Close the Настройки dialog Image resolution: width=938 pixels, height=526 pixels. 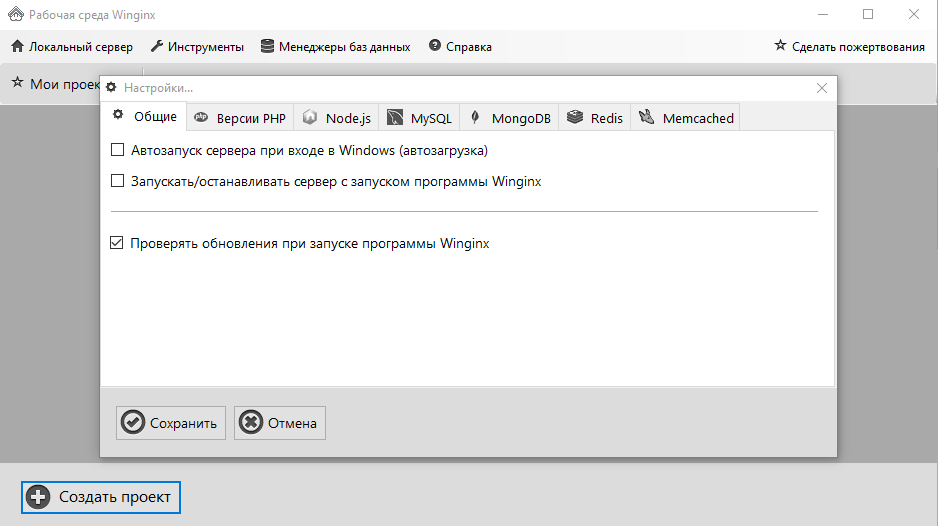click(x=822, y=88)
